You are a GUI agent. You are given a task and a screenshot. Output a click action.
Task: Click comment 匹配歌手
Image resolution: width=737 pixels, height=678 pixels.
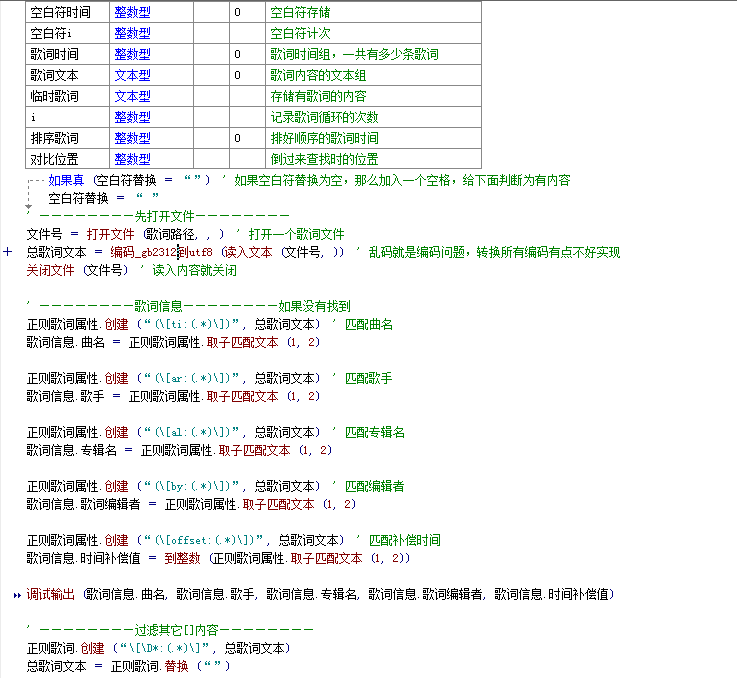tap(369, 378)
